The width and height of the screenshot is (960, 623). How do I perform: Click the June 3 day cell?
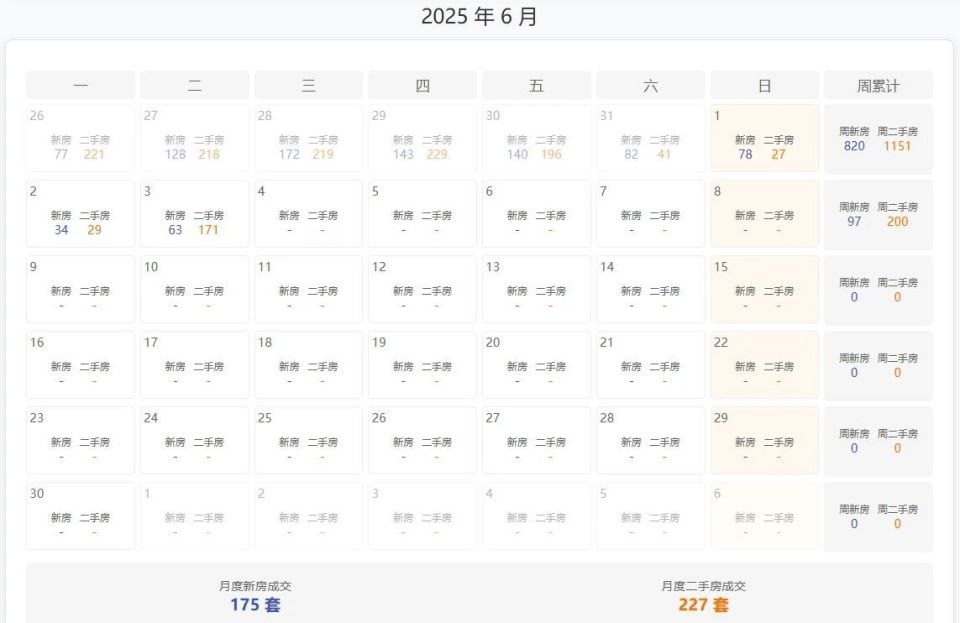click(195, 214)
